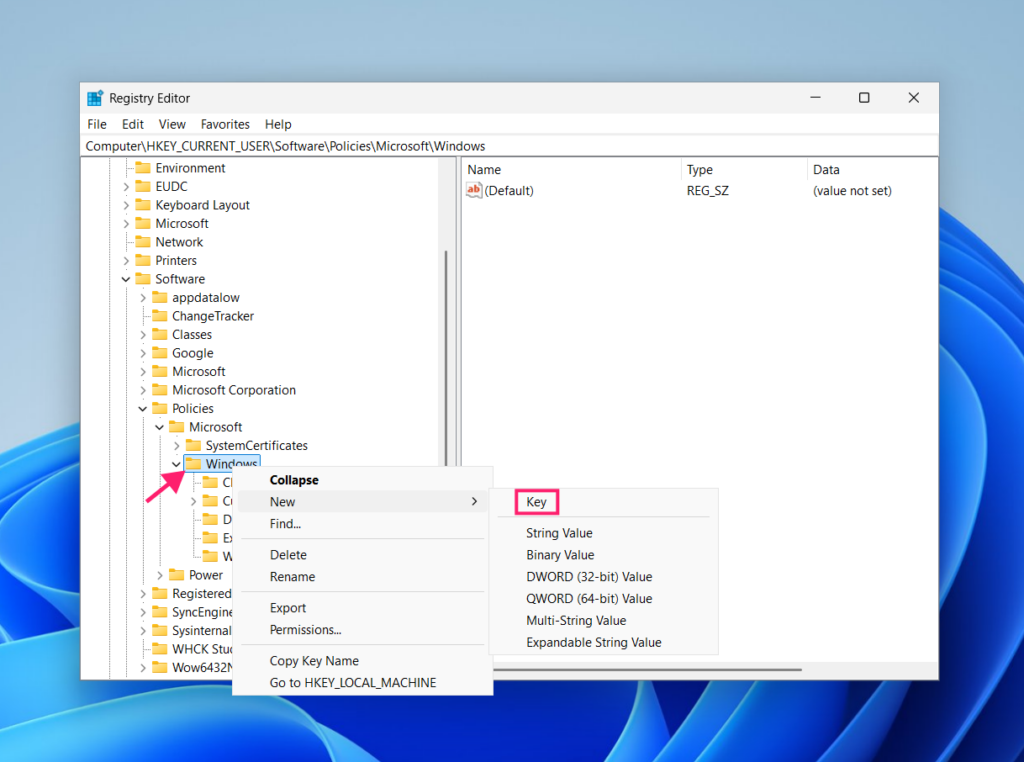Collapse the Windows key chevron
The image size is (1024, 762).
point(176,464)
